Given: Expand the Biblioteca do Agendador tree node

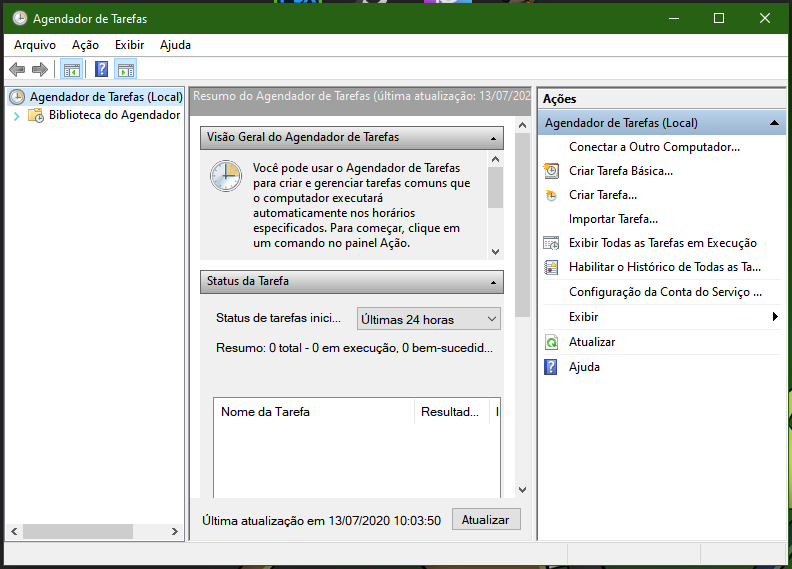Looking at the screenshot, I should tap(16, 116).
